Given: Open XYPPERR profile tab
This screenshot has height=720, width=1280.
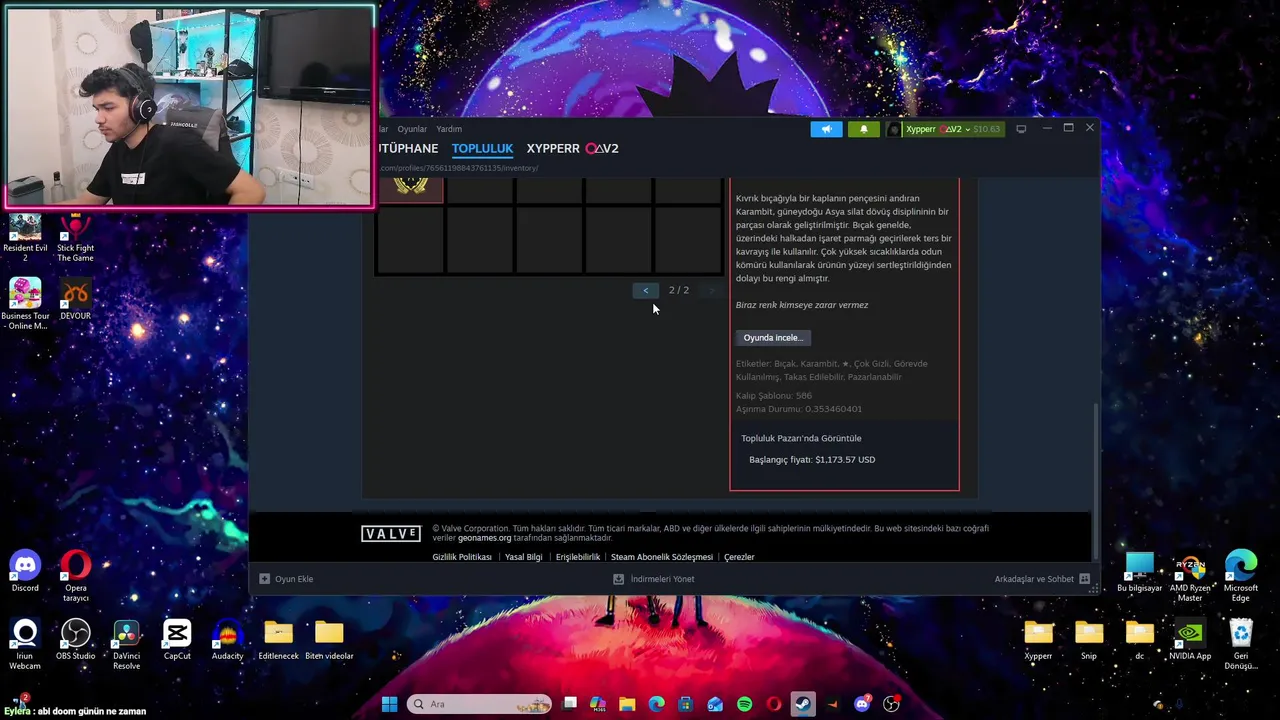Looking at the screenshot, I should 573,148.
